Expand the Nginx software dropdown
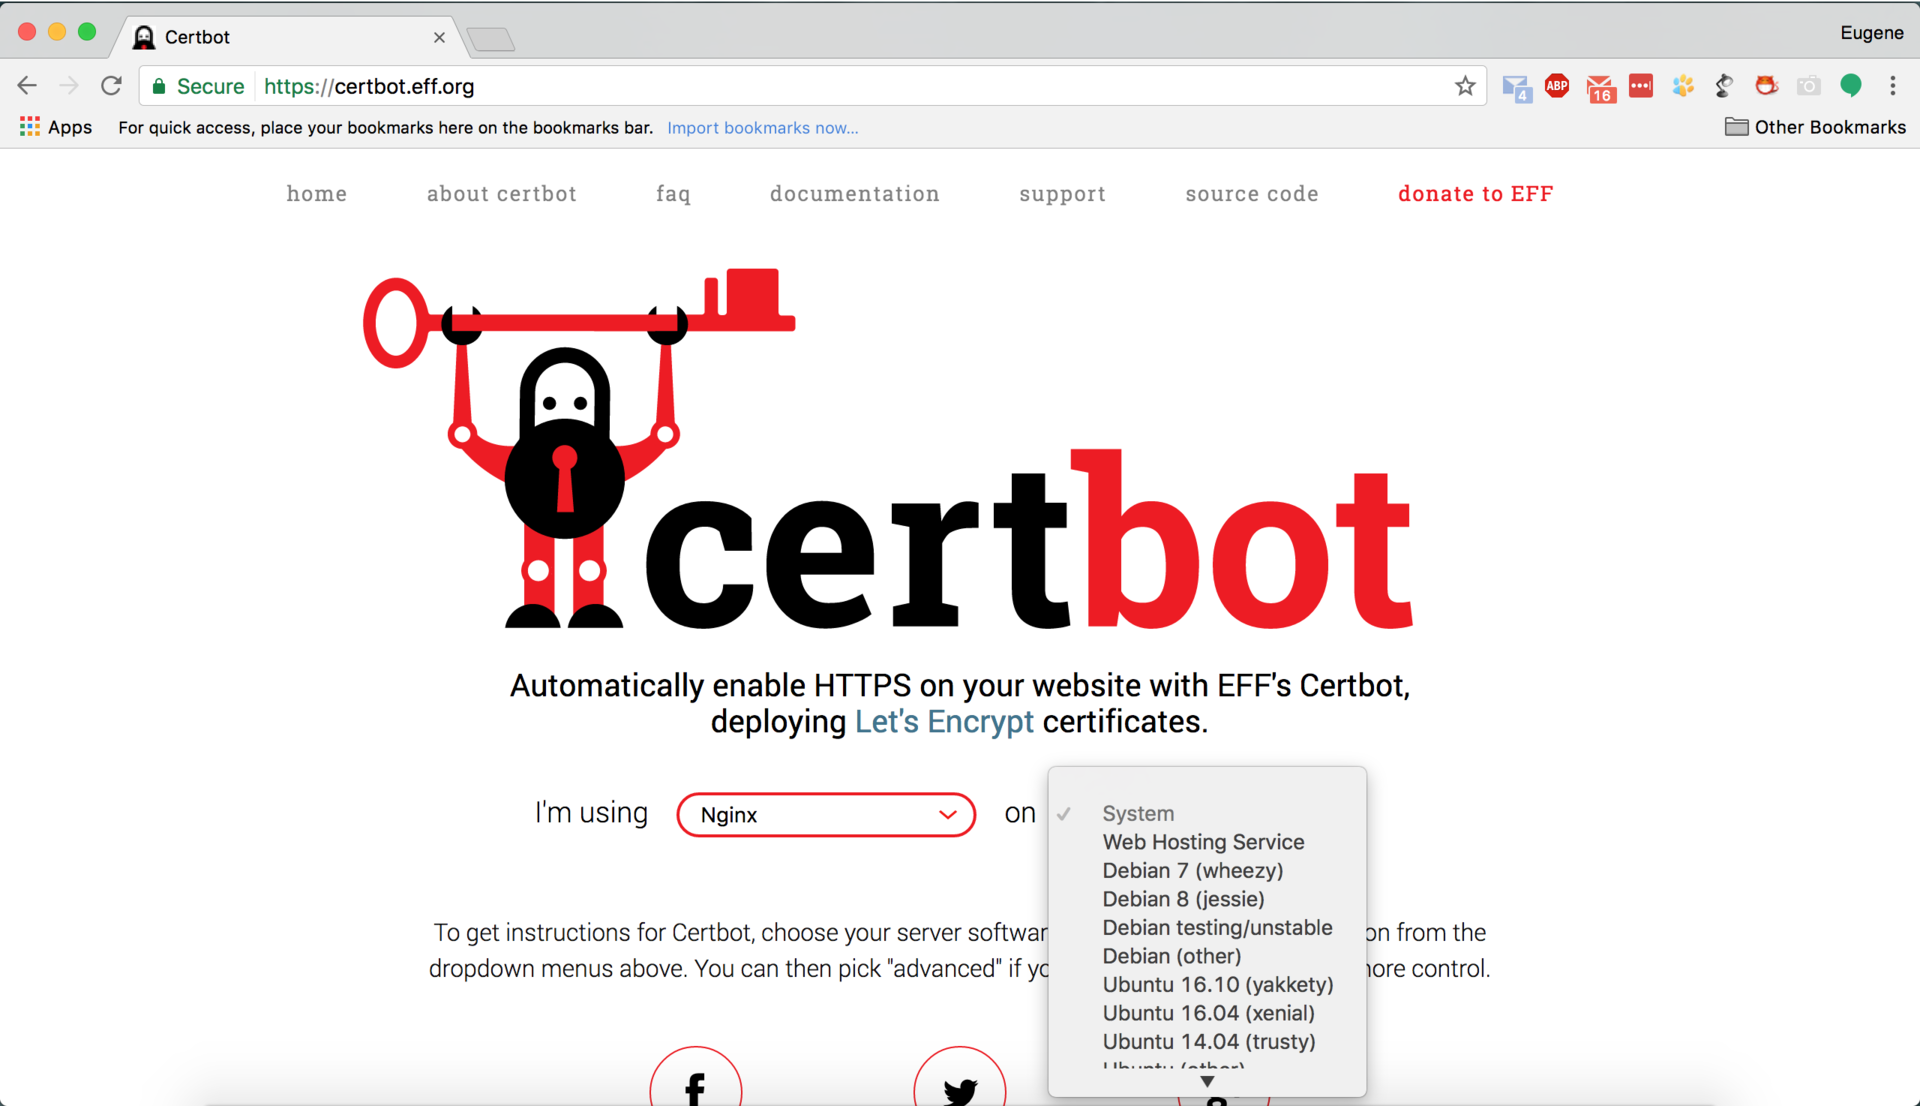Viewport: 1920px width, 1106px height. tap(825, 815)
